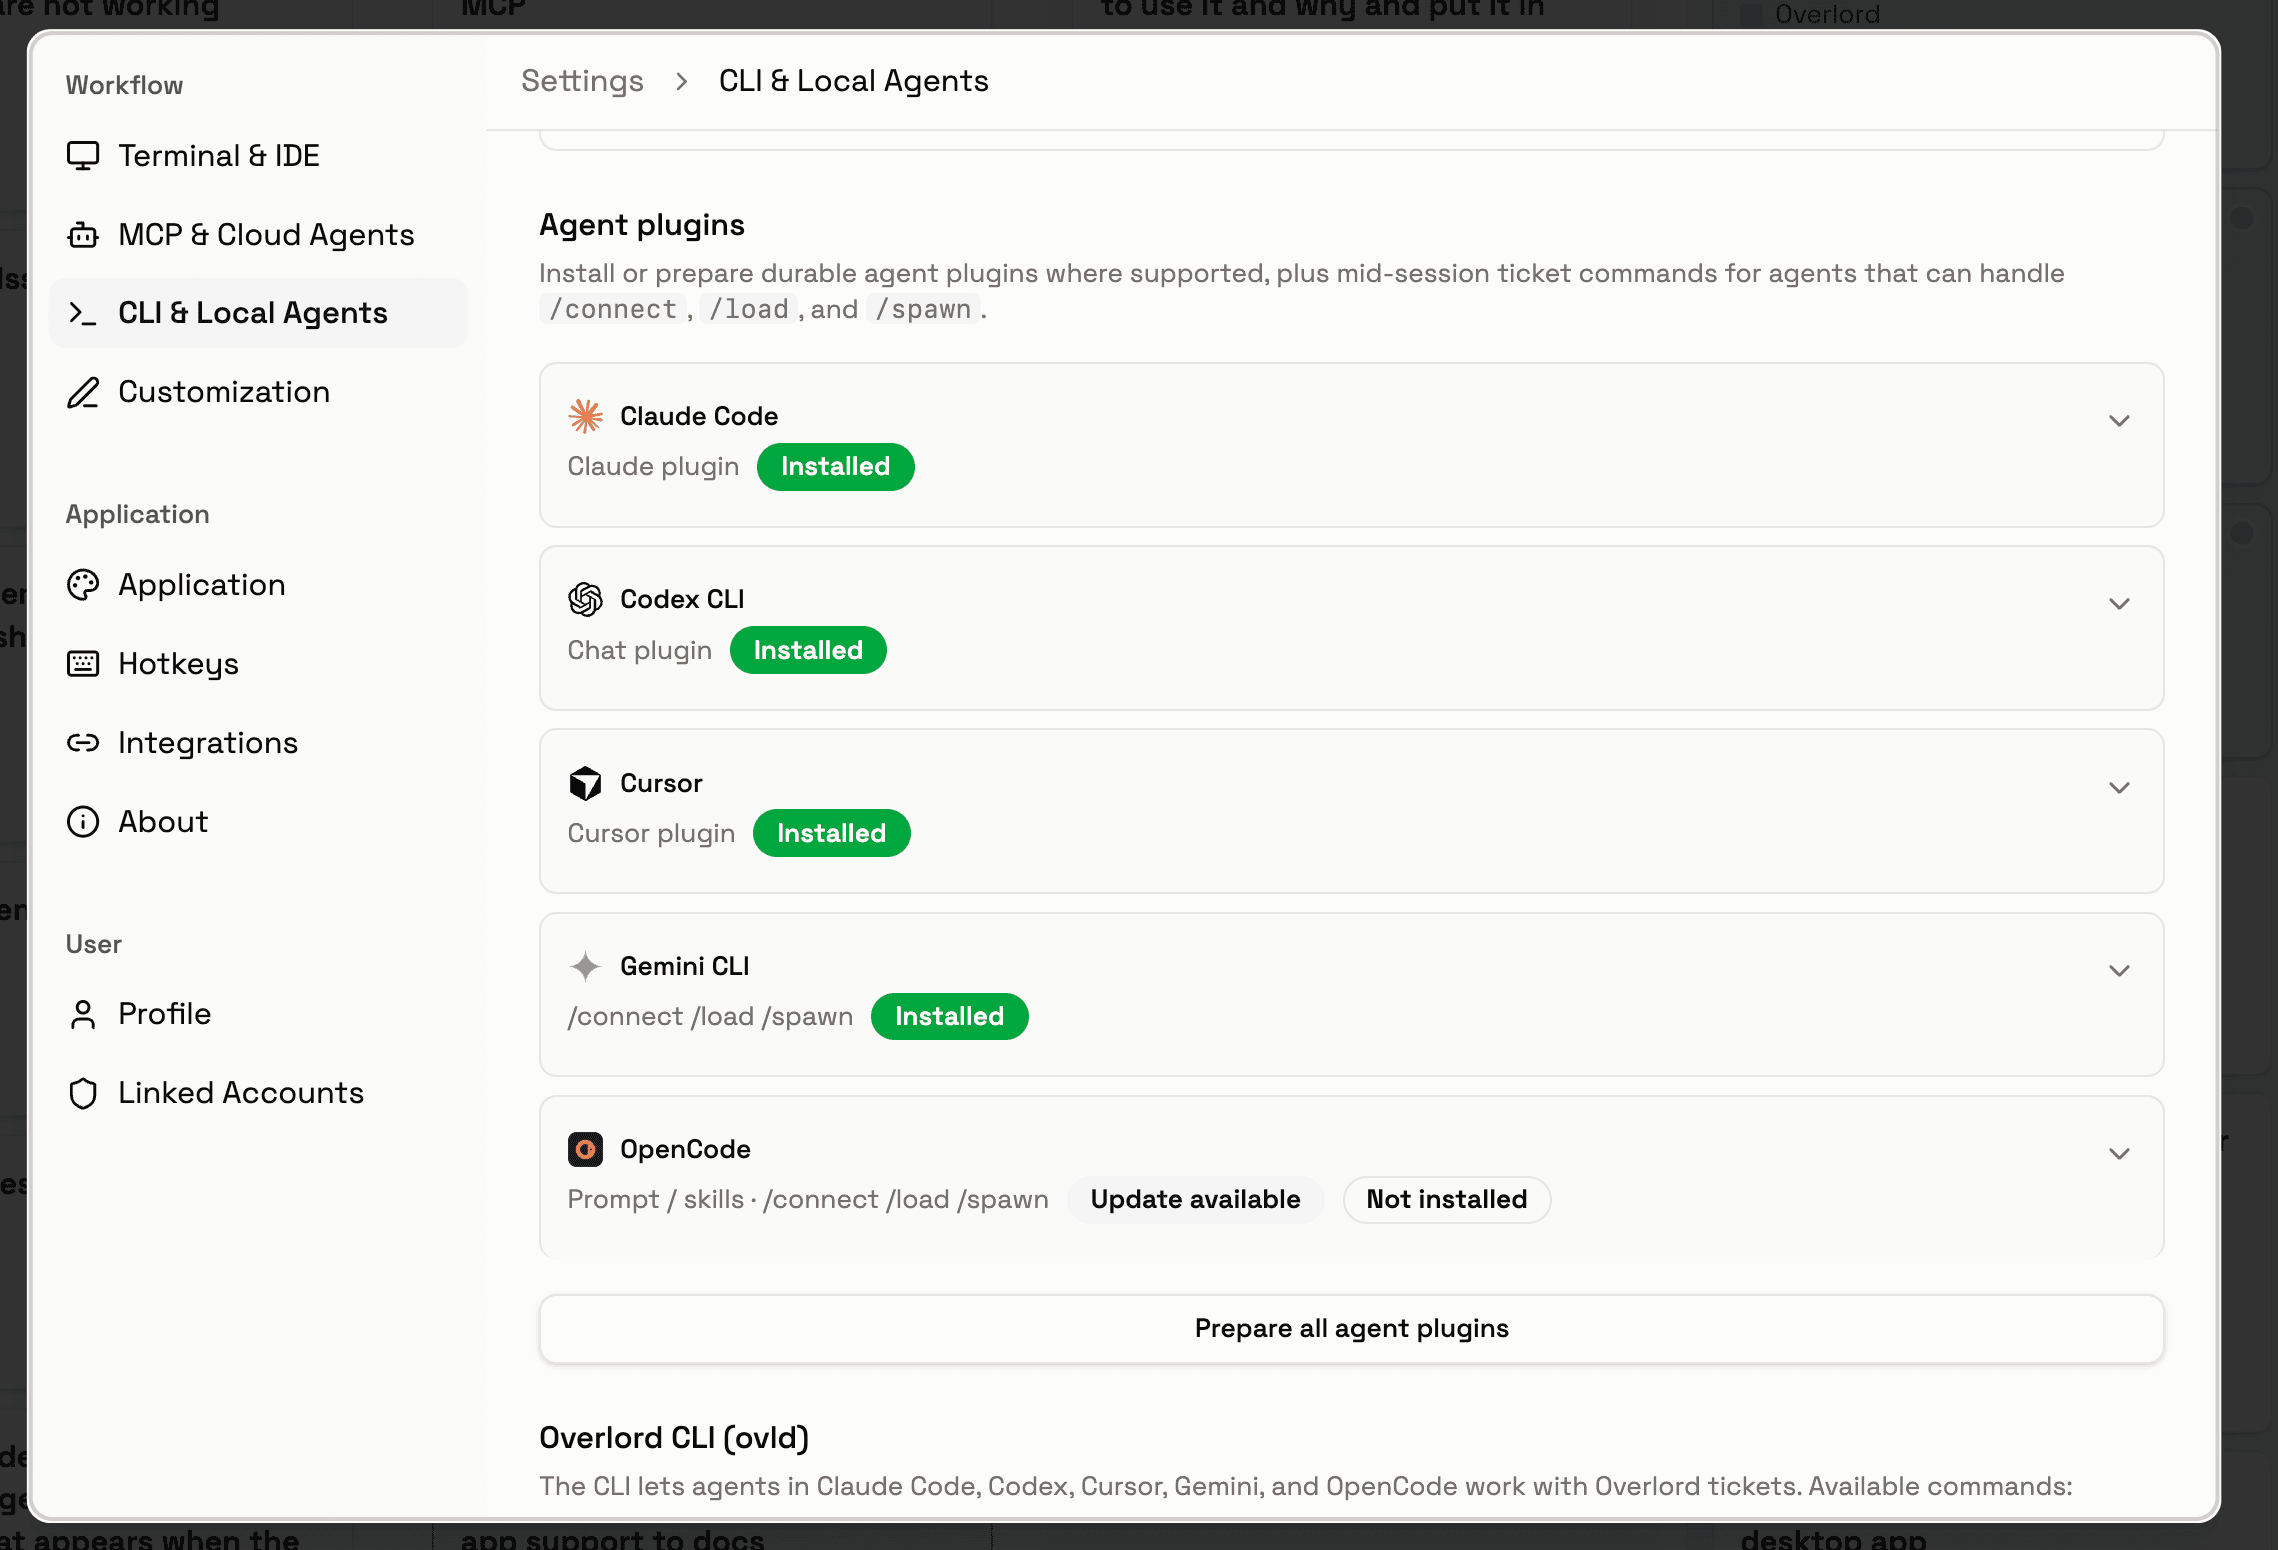2278x1550 pixels.
Task: Open Integrations settings page
Action: pos(258,742)
